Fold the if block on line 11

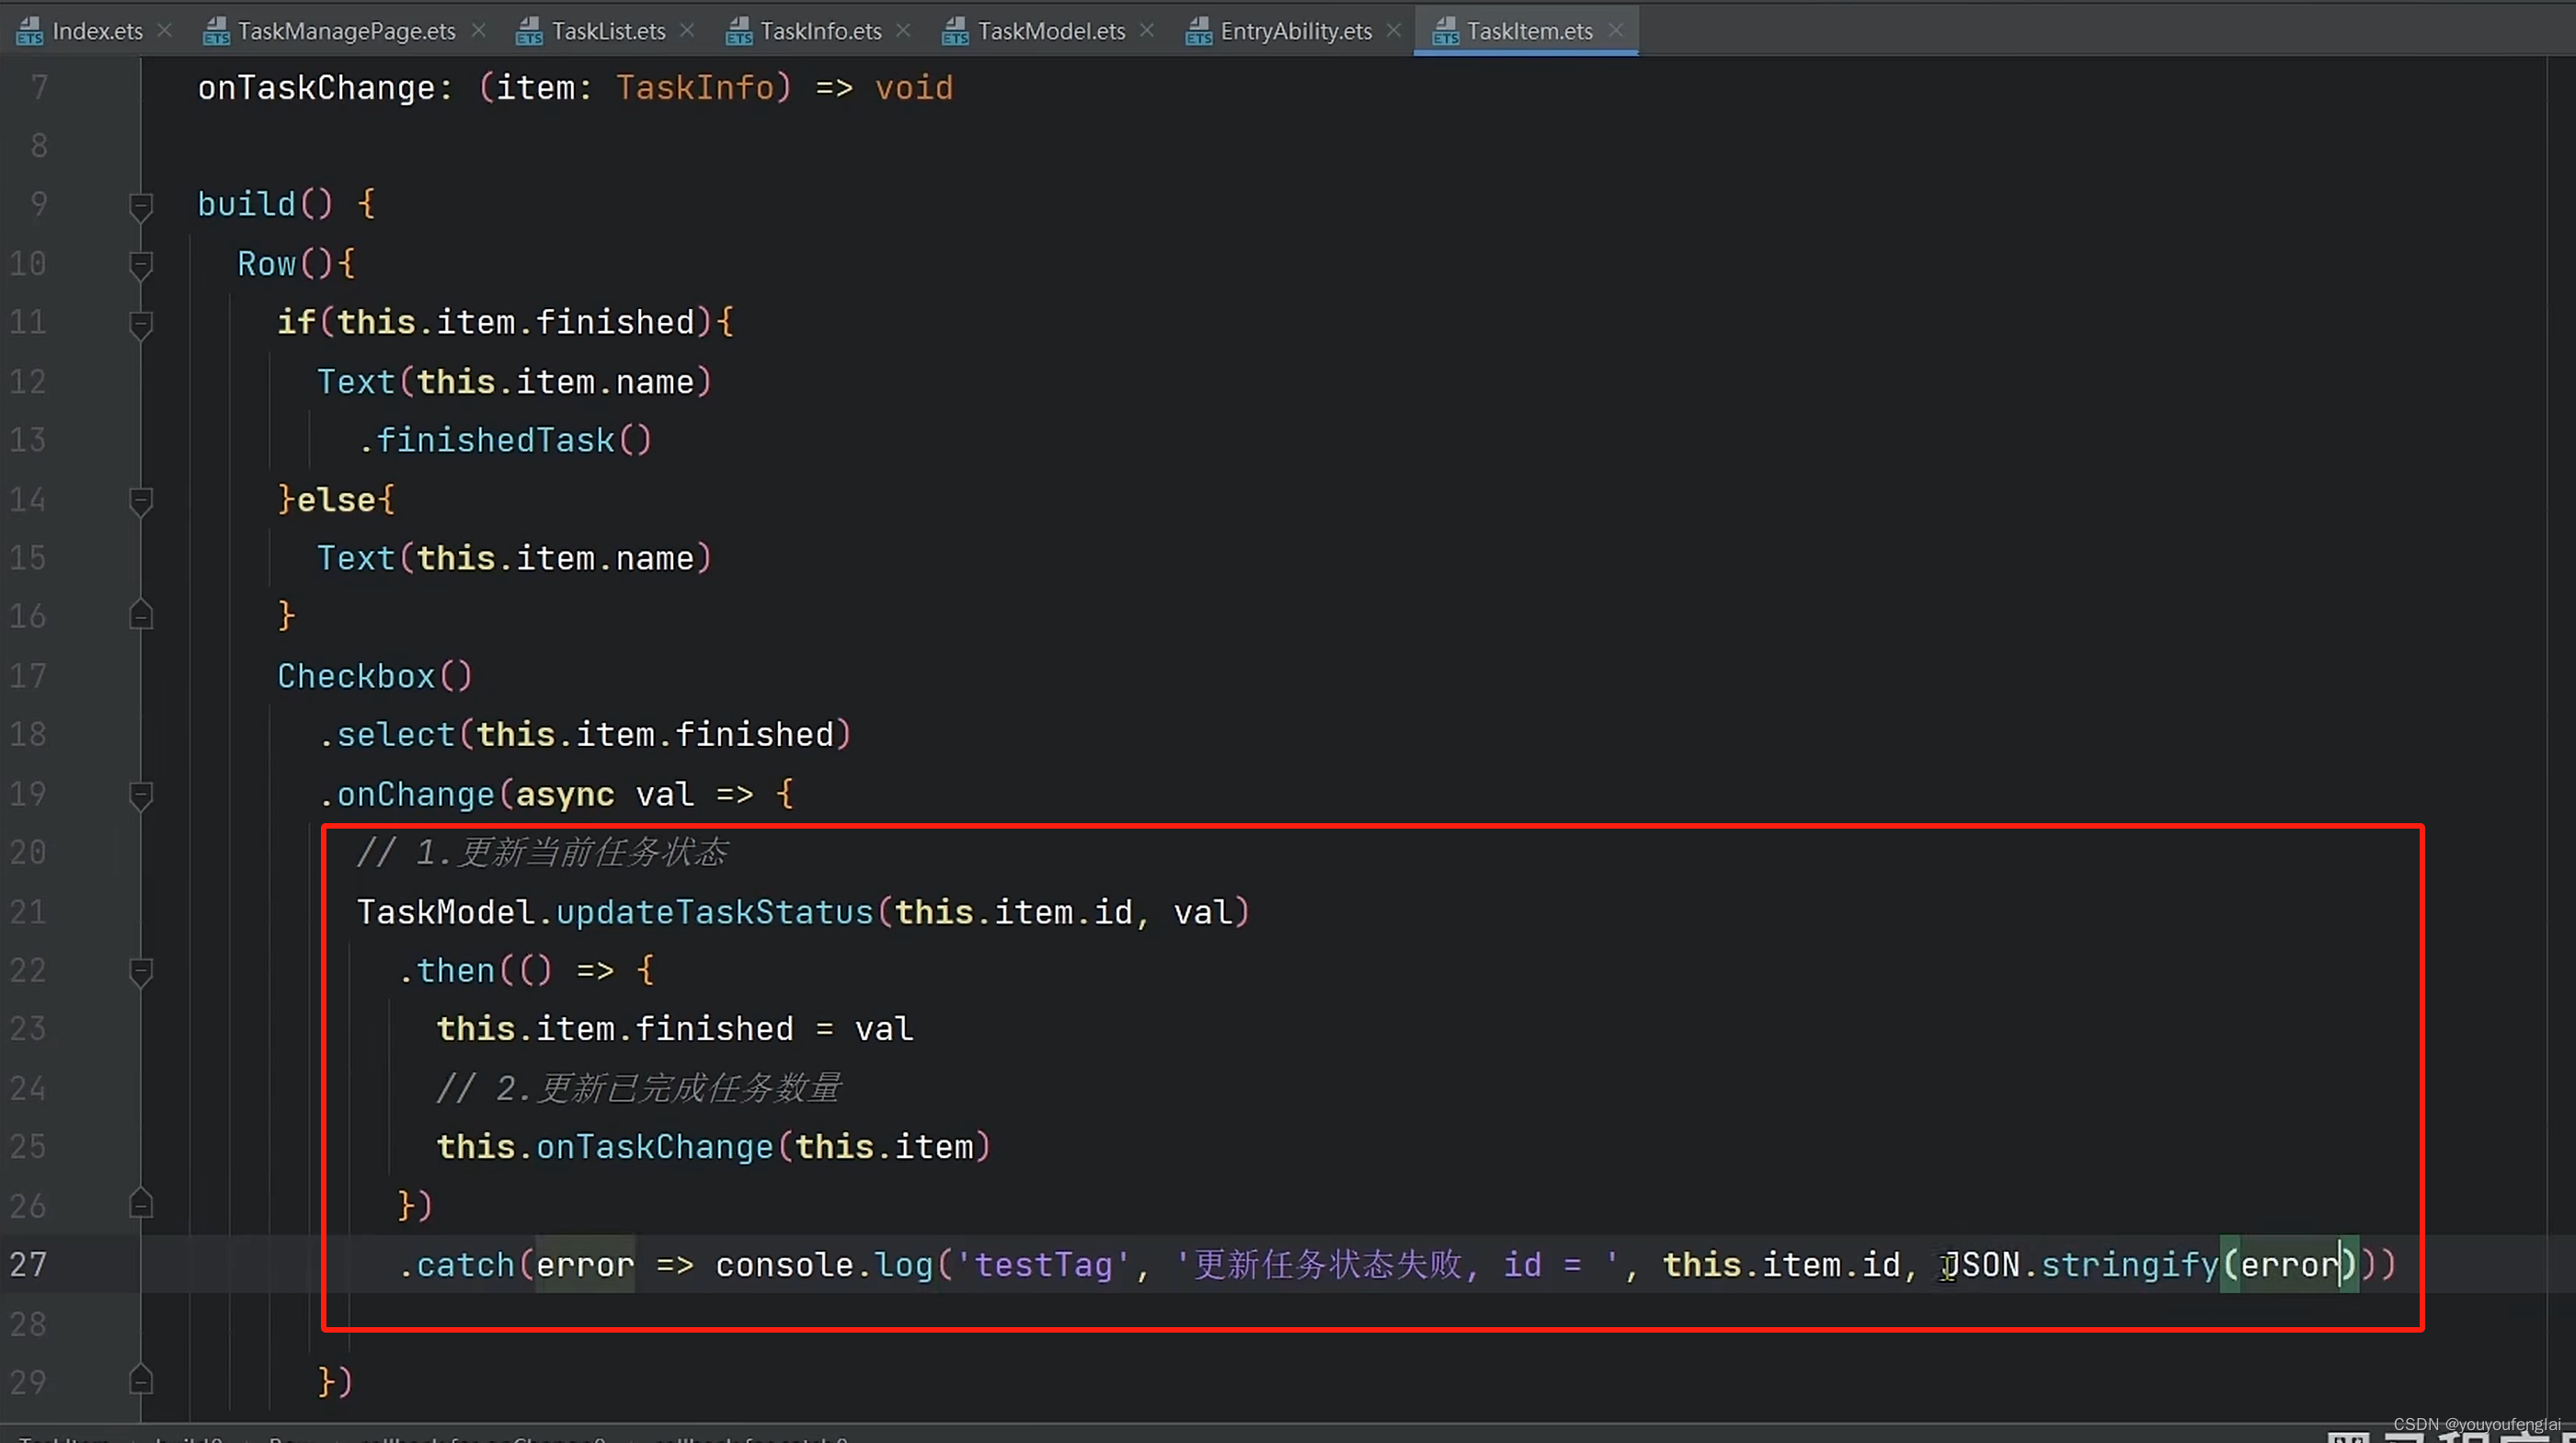pos(141,324)
